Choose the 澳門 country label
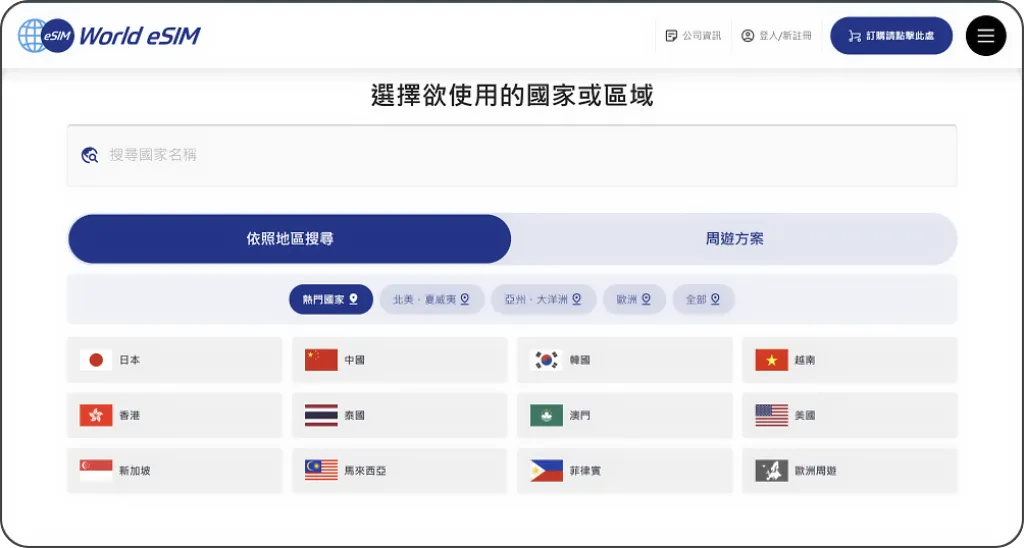The width and height of the screenshot is (1024, 548). pyautogui.click(x=580, y=415)
